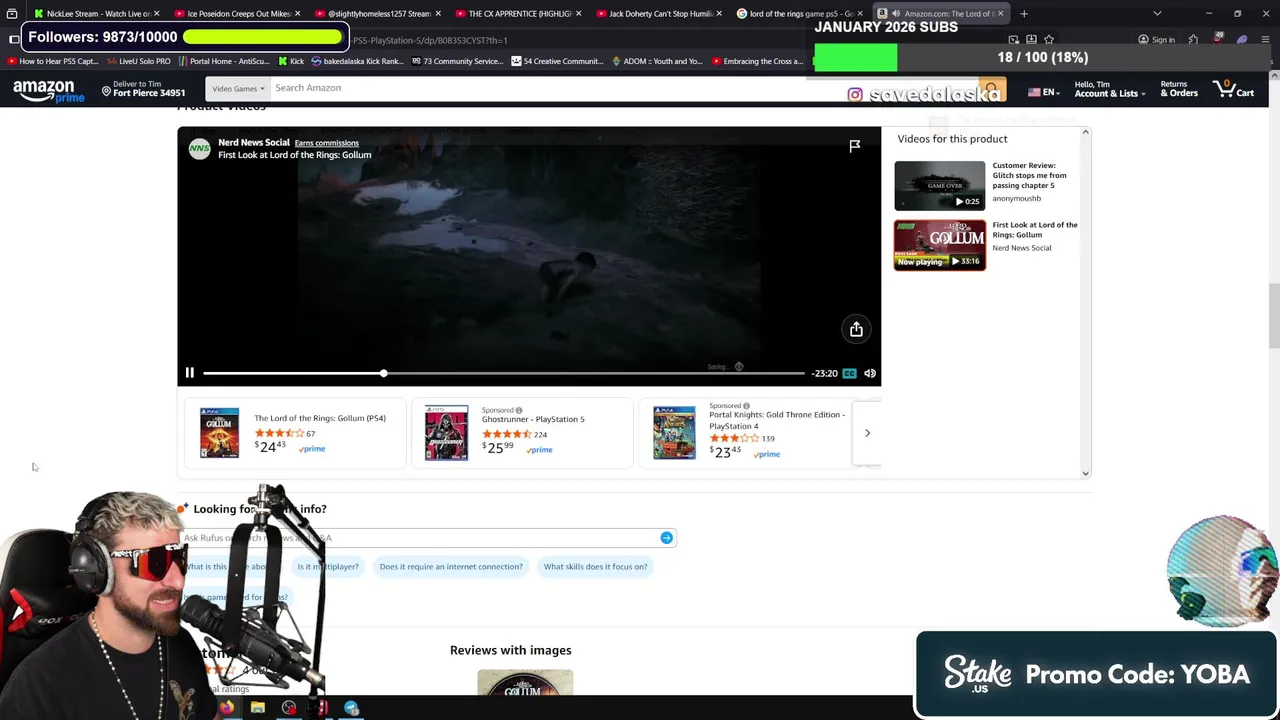Open the 73 Community Service bookmark

click(x=456, y=61)
